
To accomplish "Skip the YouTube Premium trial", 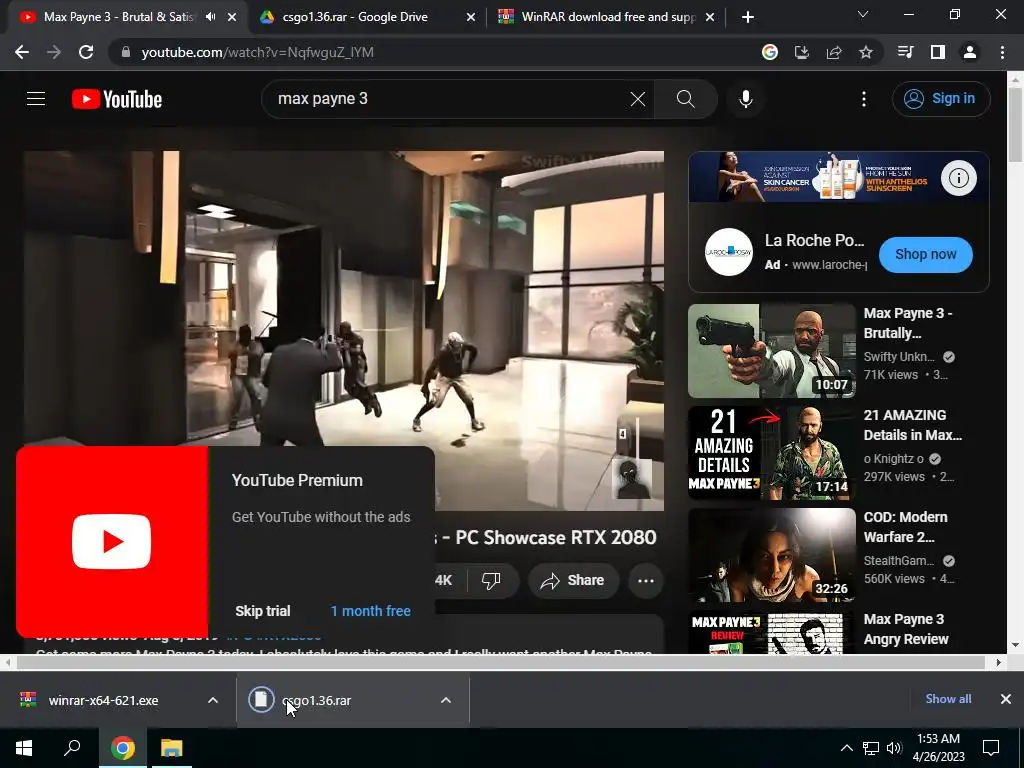I will point(263,611).
